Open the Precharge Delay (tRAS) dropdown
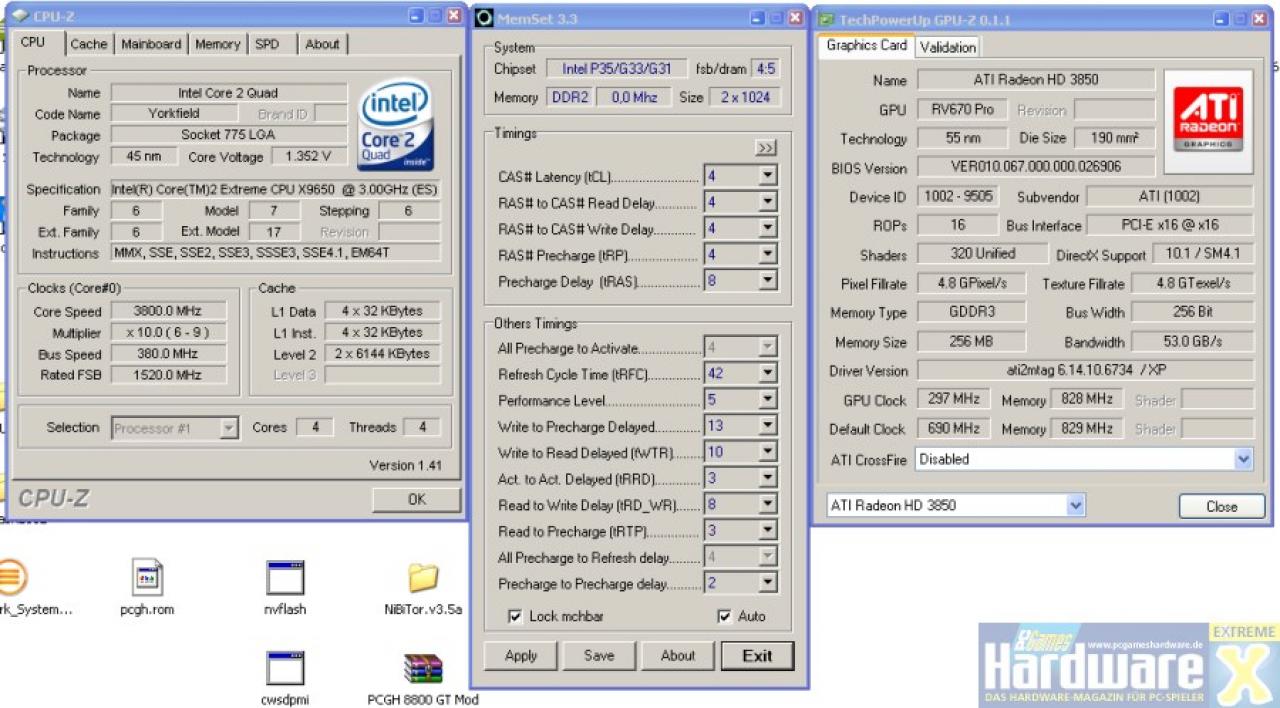 (x=768, y=281)
